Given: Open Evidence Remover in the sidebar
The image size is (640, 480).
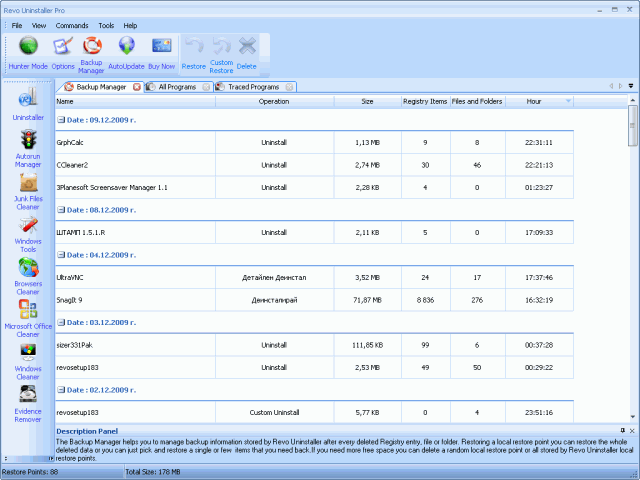Looking at the screenshot, I should click(x=28, y=404).
